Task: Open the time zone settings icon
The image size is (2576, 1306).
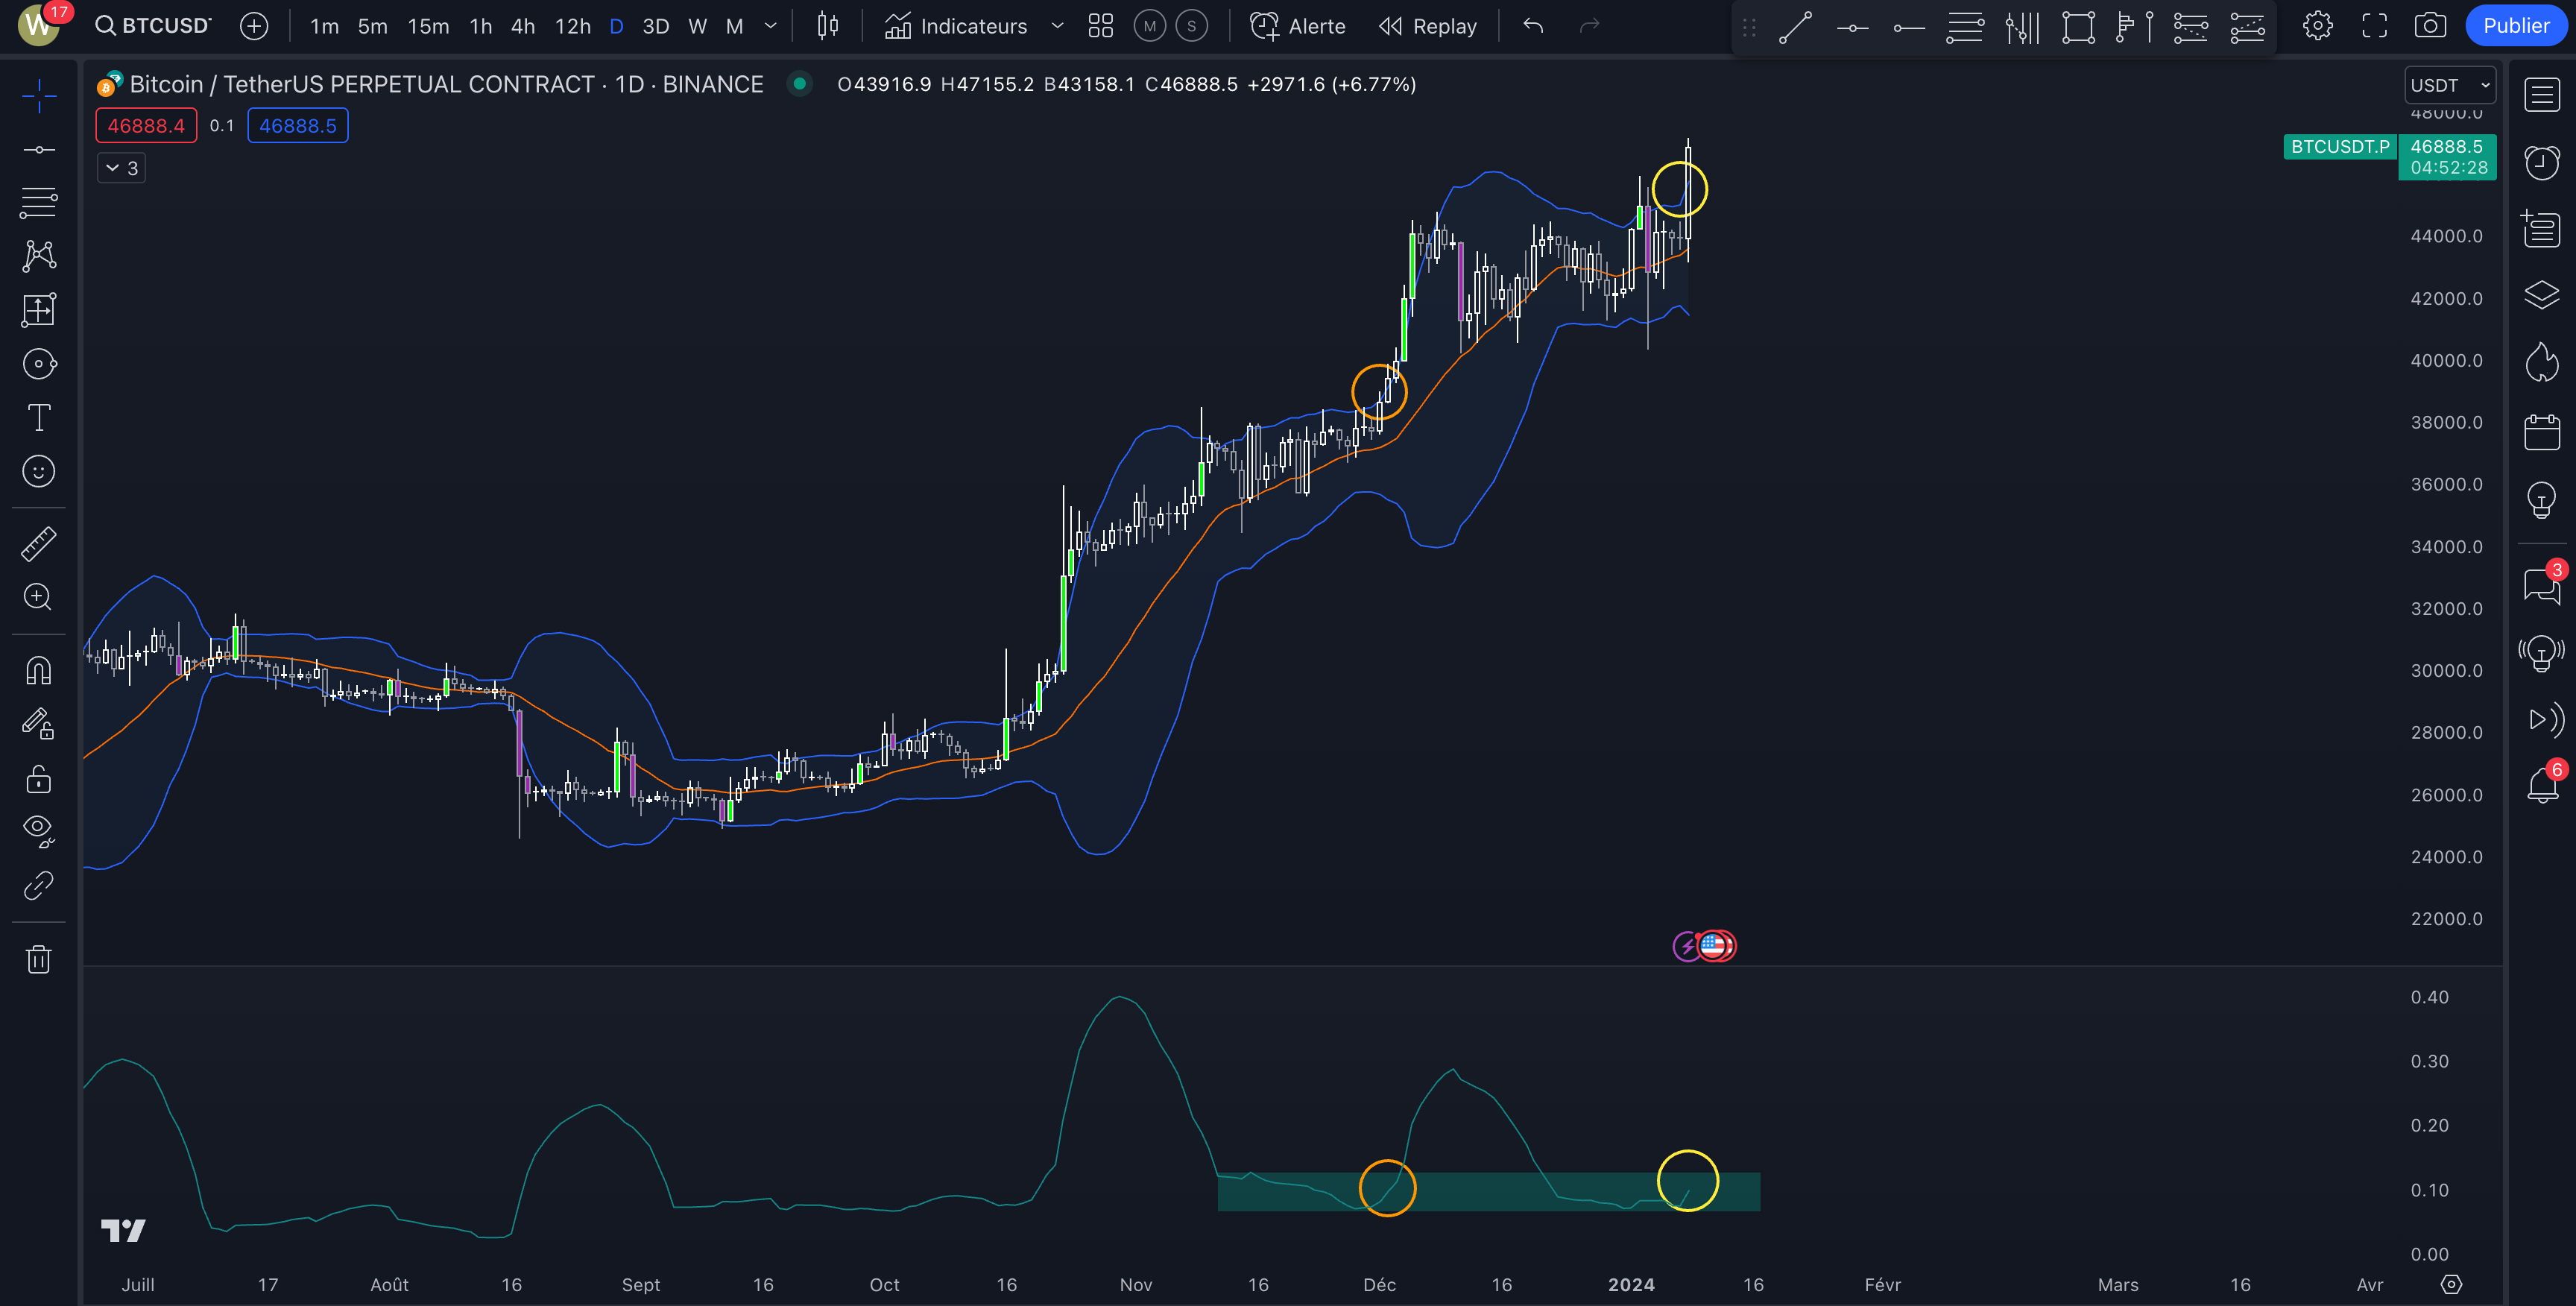Action: tap(2451, 1284)
